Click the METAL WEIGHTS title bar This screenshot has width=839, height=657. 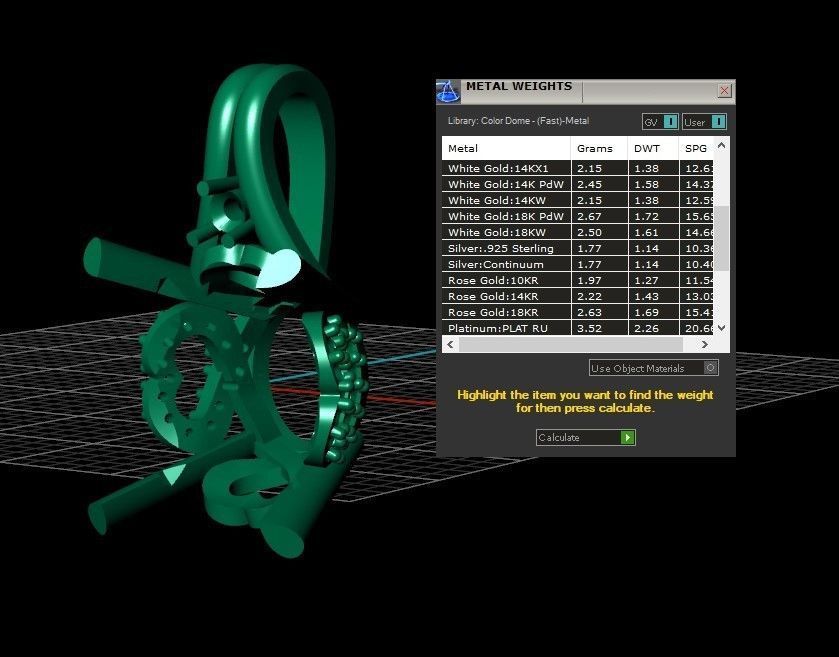click(x=586, y=91)
